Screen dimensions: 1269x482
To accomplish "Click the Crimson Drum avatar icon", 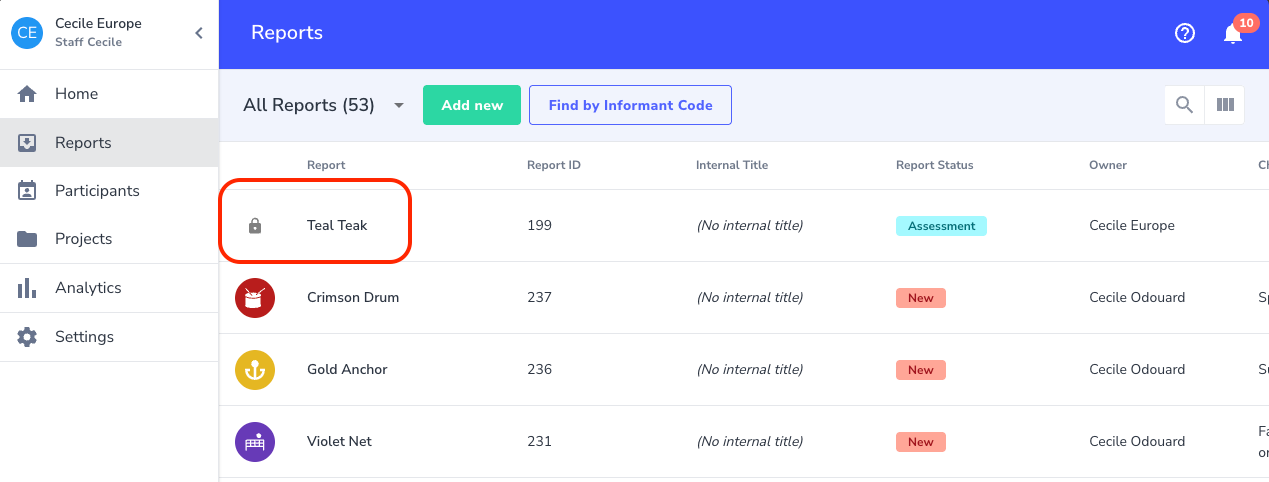I will click(x=255, y=298).
